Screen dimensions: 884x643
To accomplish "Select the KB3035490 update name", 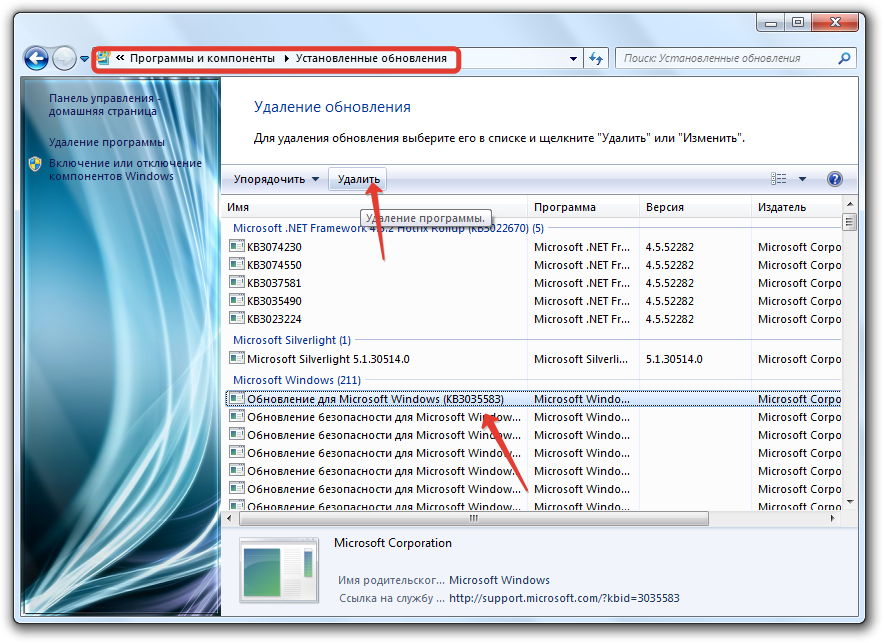I will coord(274,301).
